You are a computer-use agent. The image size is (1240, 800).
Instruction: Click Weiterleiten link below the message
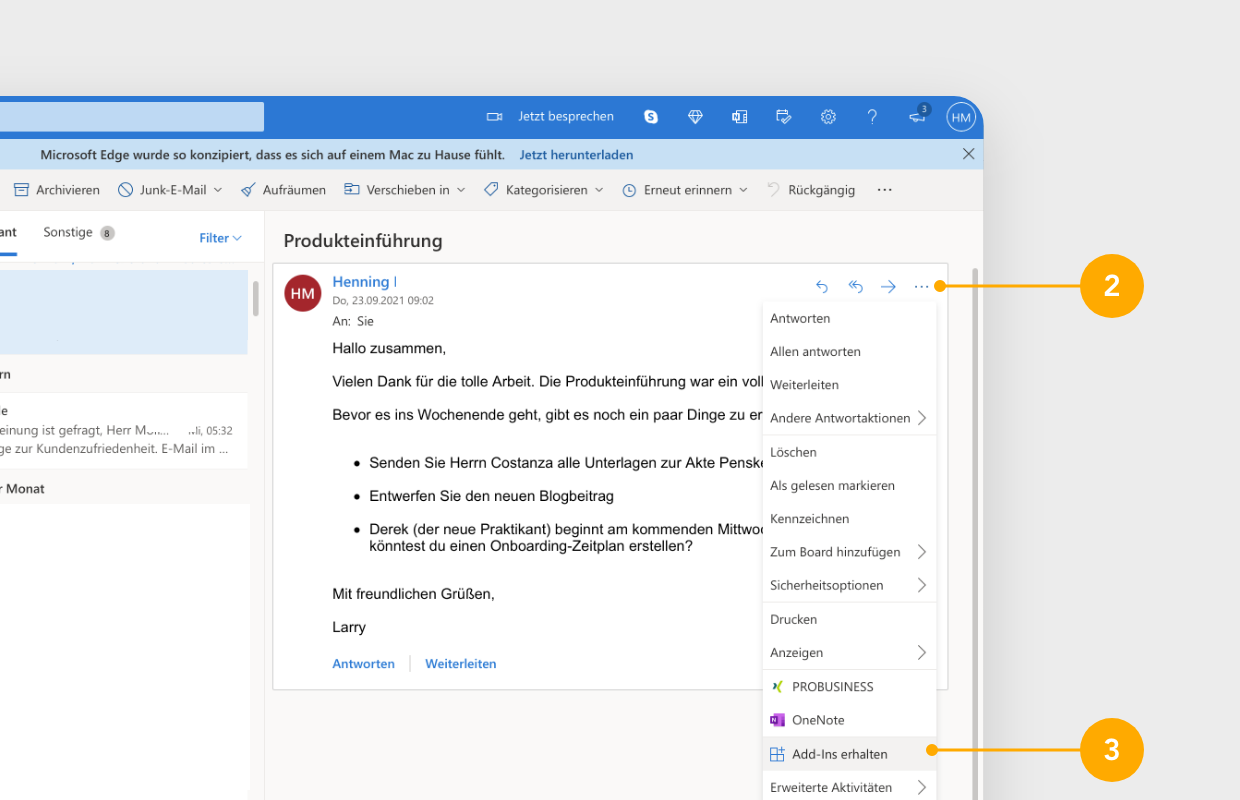pyautogui.click(x=461, y=664)
